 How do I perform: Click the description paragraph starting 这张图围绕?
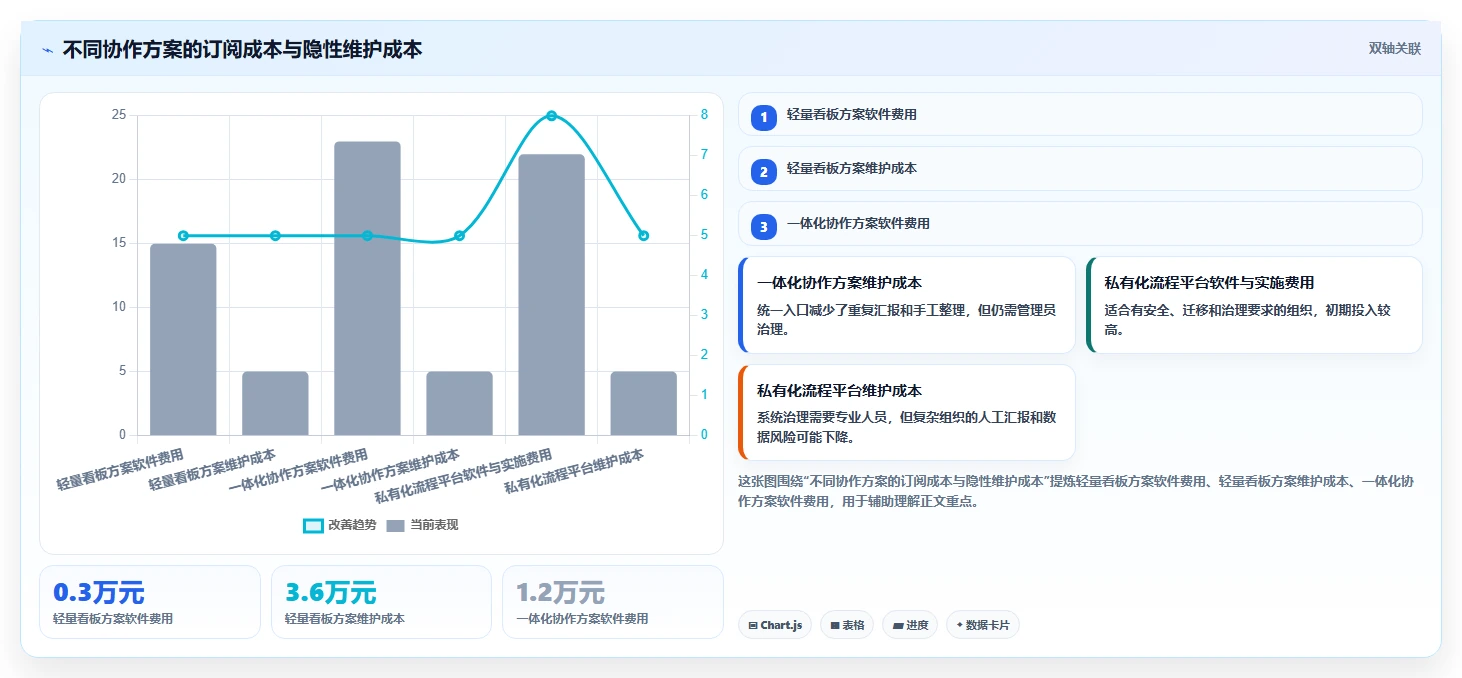[1076, 491]
